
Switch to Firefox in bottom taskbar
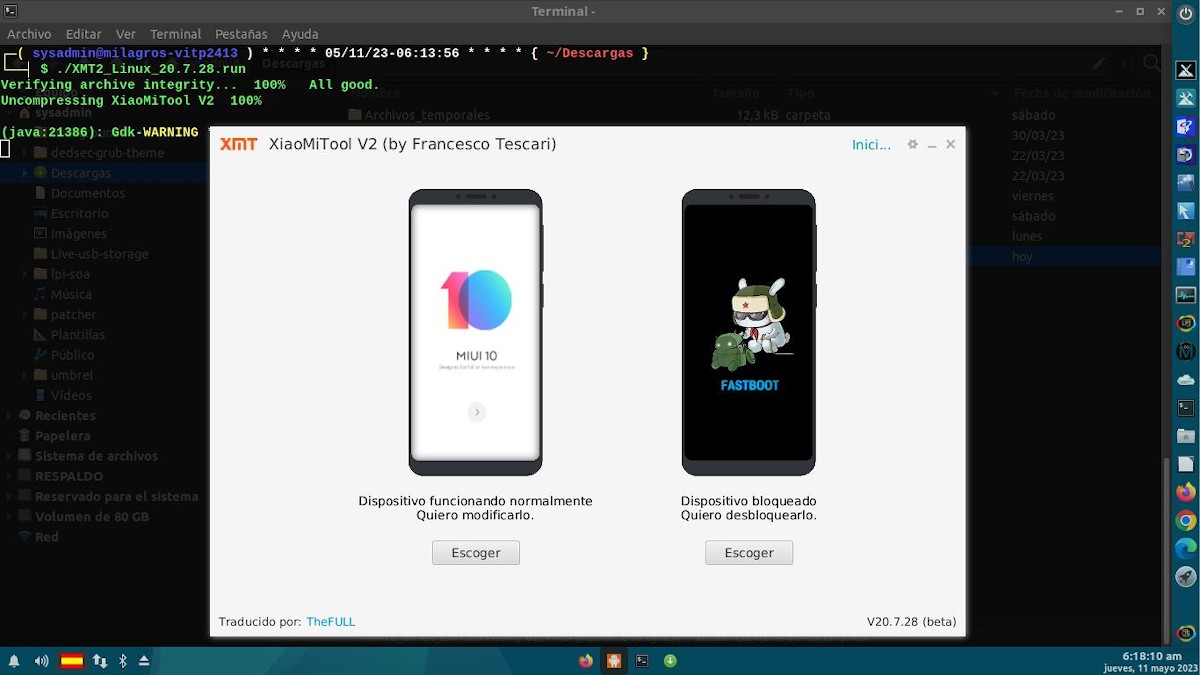pos(586,661)
